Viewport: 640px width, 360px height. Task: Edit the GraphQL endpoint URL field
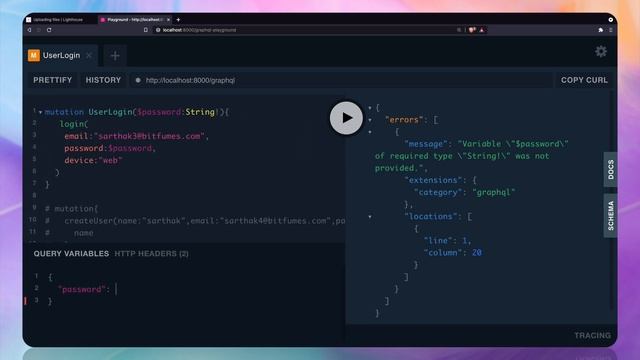341,80
